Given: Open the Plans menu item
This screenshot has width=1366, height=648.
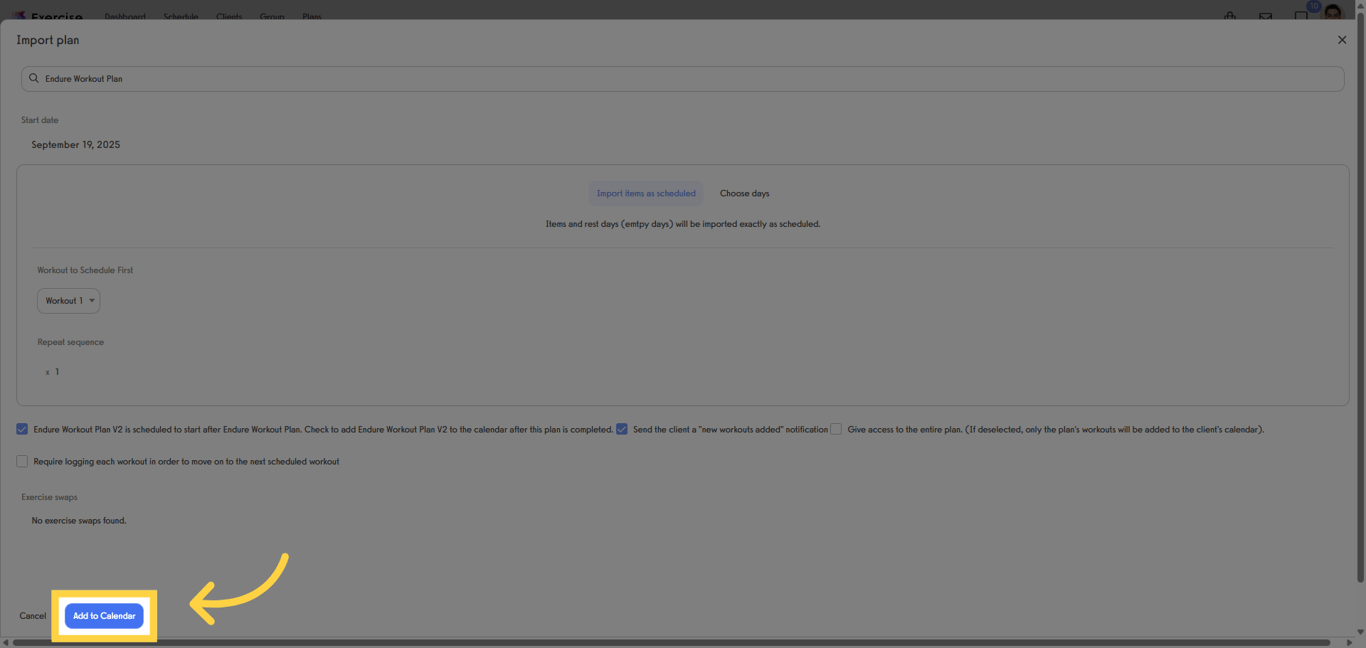Looking at the screenshot, I should pos(311,17).
